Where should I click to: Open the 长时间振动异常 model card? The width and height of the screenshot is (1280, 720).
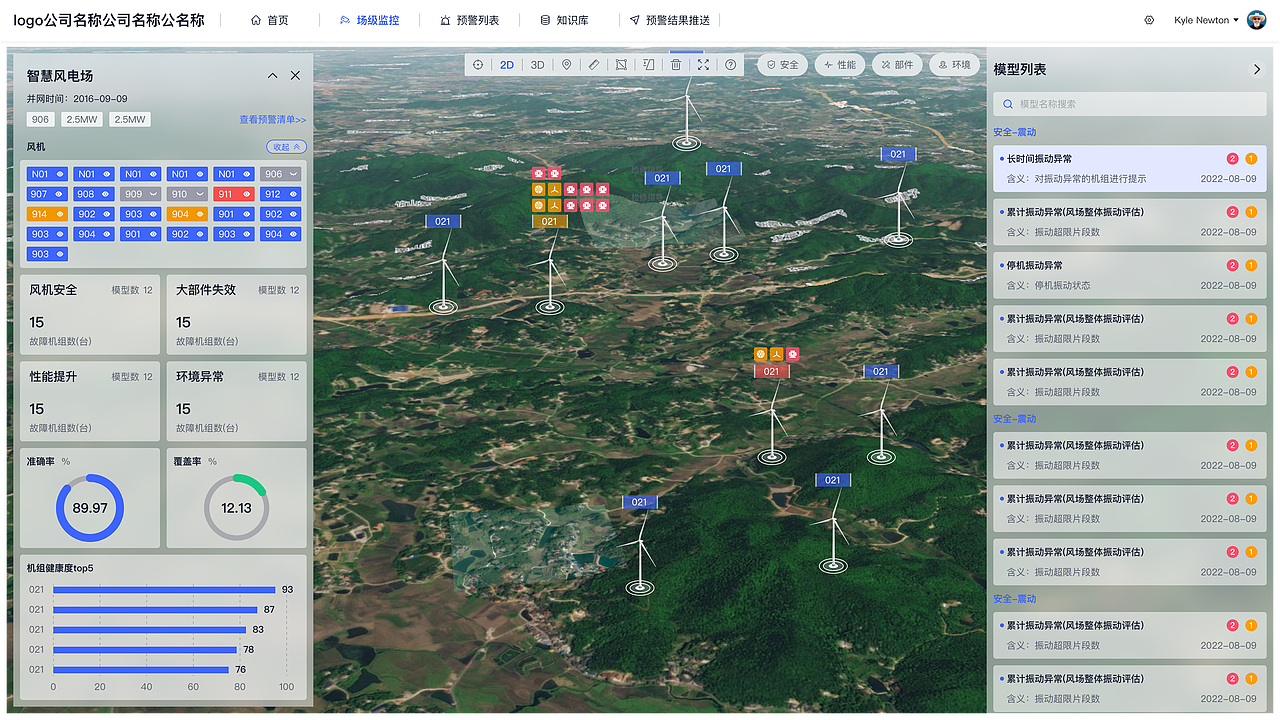[x=1129, y=168]
